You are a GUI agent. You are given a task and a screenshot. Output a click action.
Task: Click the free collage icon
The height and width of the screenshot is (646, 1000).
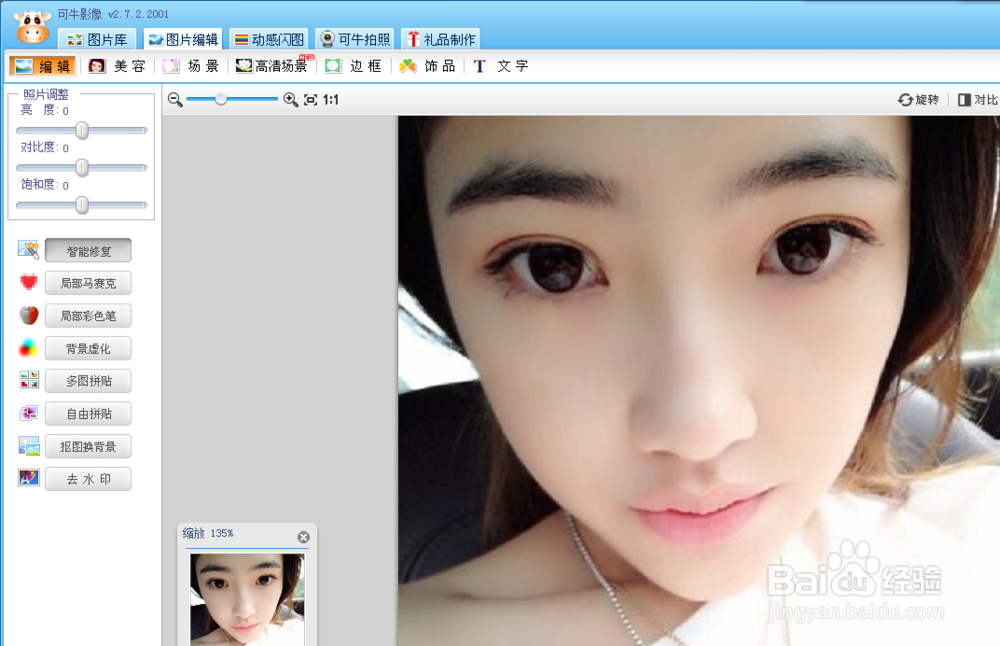pos(29,413)
